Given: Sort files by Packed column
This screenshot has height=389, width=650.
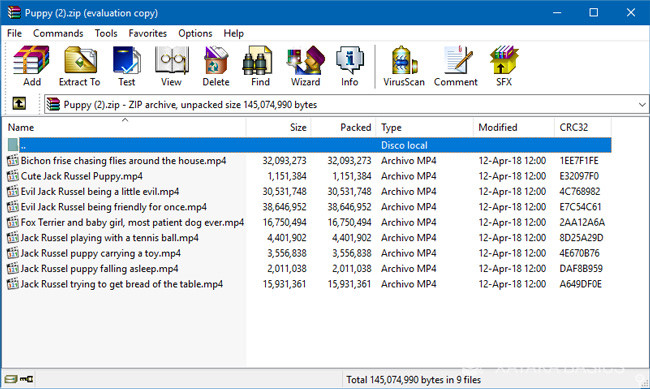Looking at the screenshot, I should point(344,127).
